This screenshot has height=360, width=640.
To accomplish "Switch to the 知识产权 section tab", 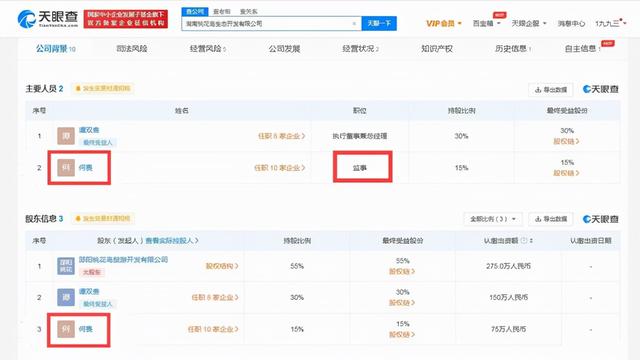I will point(437,49).
